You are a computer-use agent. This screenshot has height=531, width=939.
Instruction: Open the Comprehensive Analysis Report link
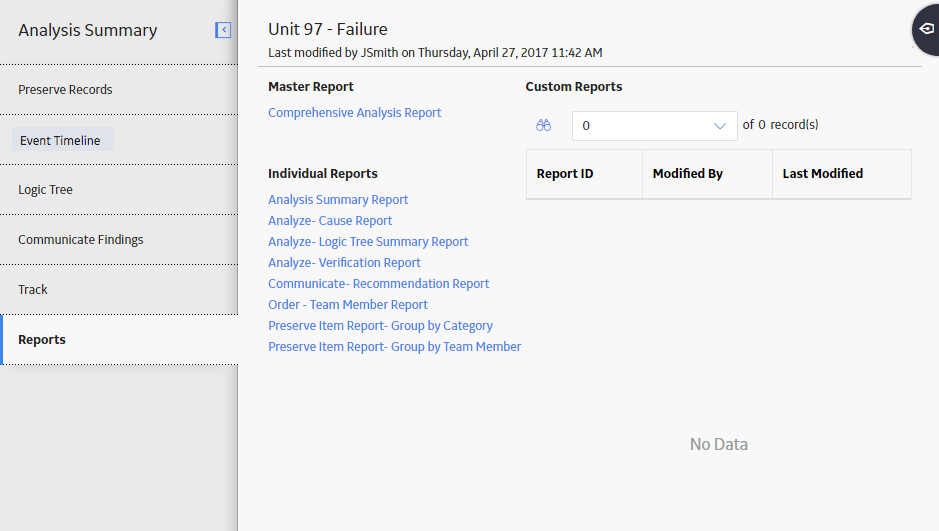355,113
